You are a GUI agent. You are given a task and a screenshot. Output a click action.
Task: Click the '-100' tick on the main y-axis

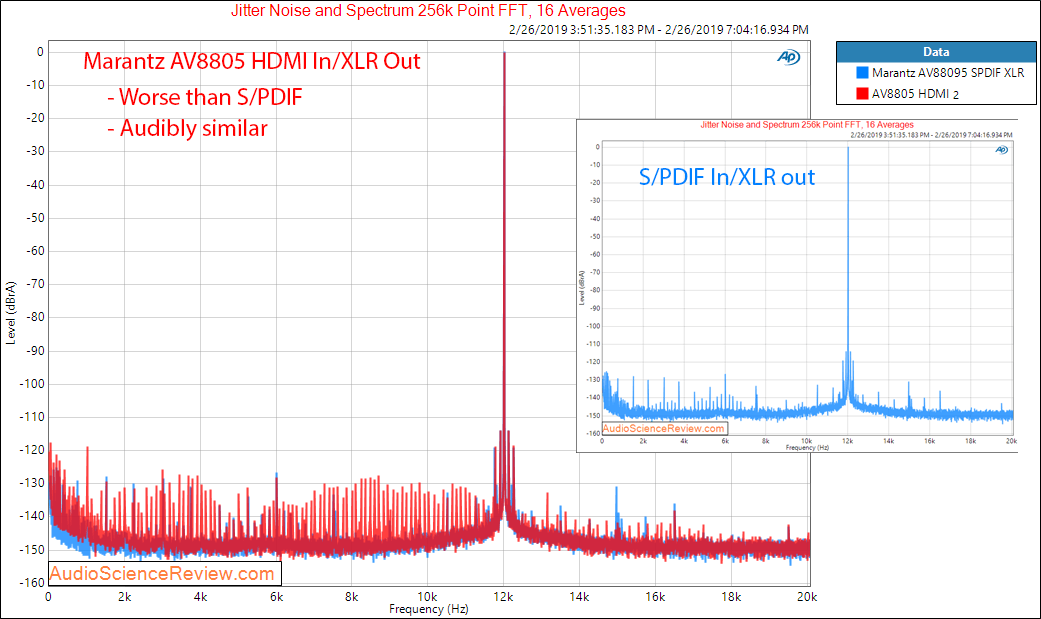32,384
